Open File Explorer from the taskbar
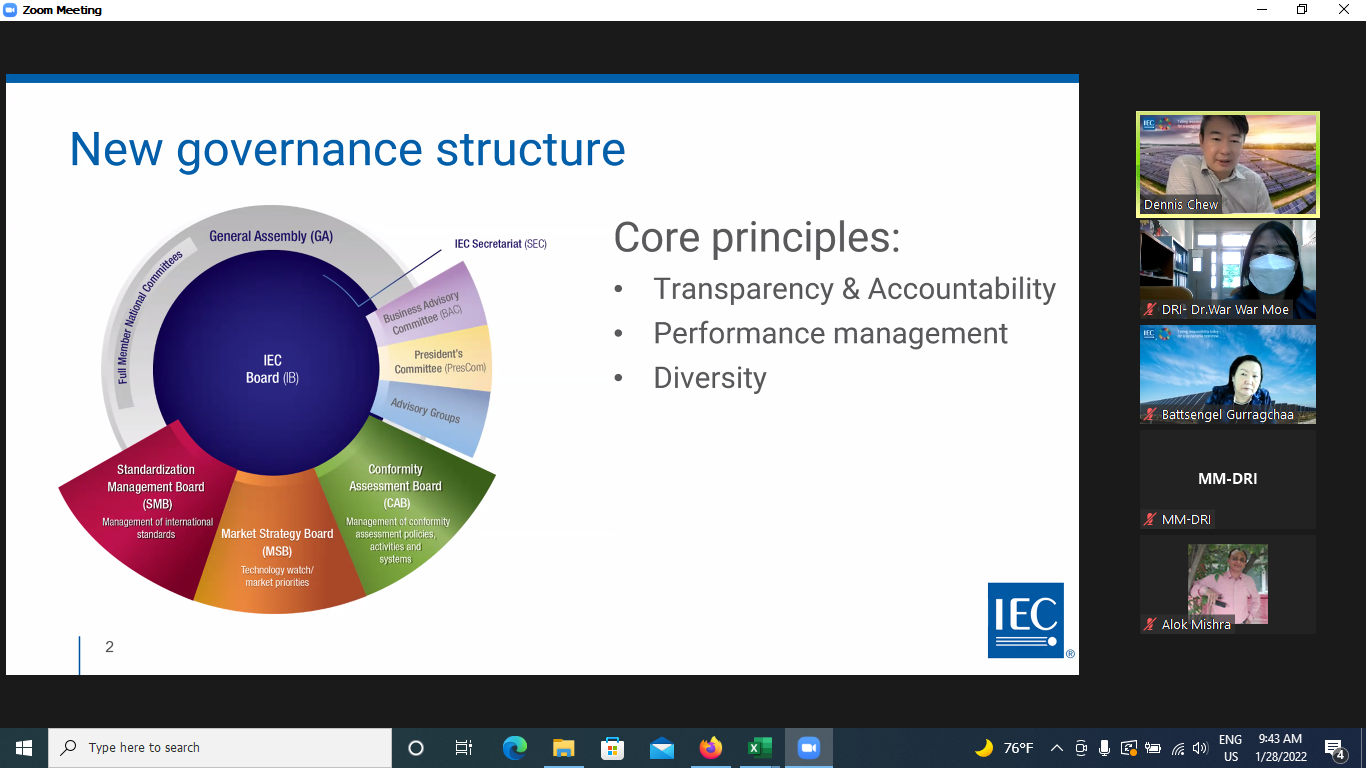Viewport: 1366px width, 768px height. [564, 747]
